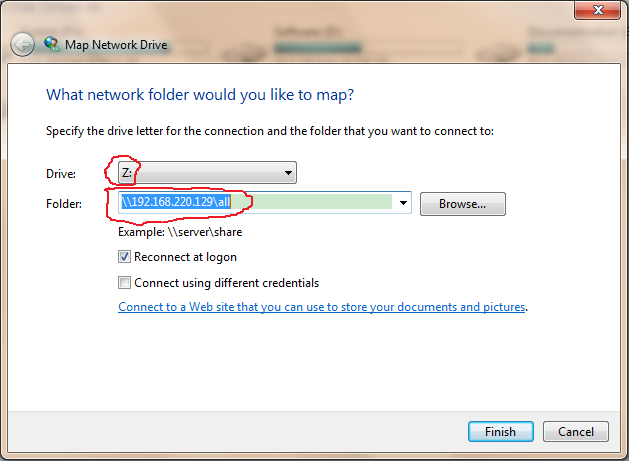Screen dimensions: 629x461
Task: Click the empty area of the Folder field
Action: [x=313, y=202]
